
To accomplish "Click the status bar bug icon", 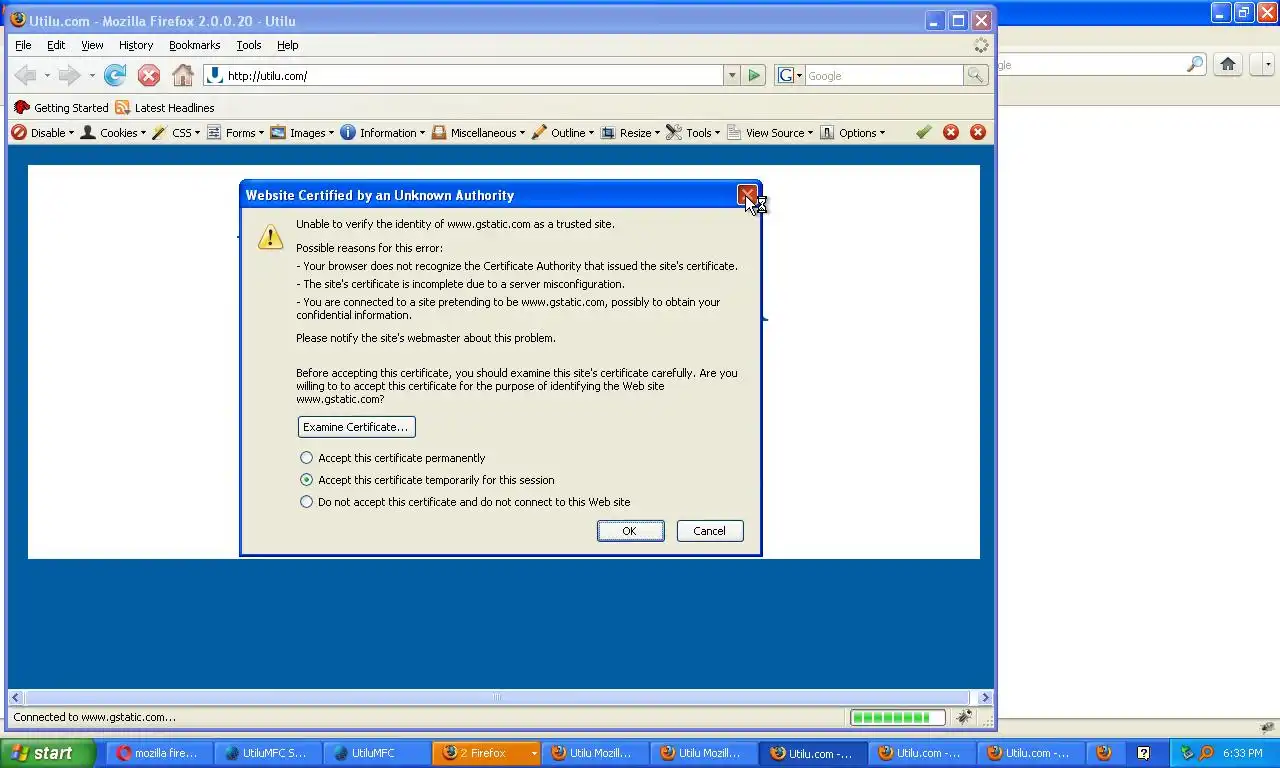I will click(x=964, y=717).
